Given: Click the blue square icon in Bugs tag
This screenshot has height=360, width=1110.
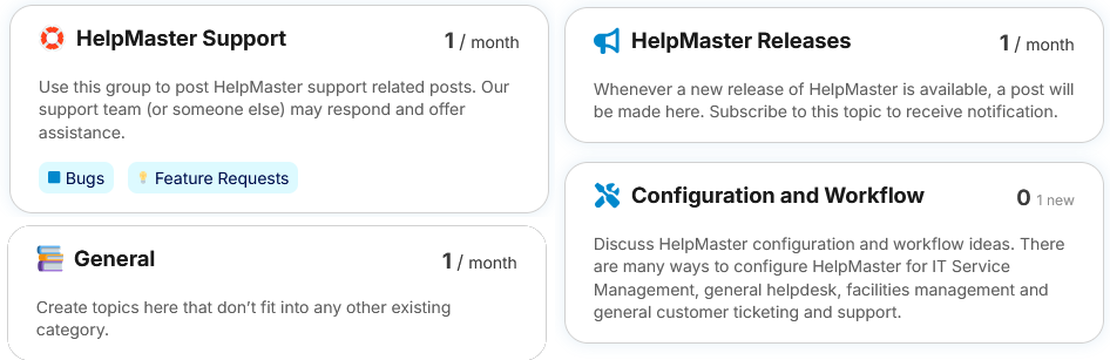Looking at the screenshot, I should (54, 178).
